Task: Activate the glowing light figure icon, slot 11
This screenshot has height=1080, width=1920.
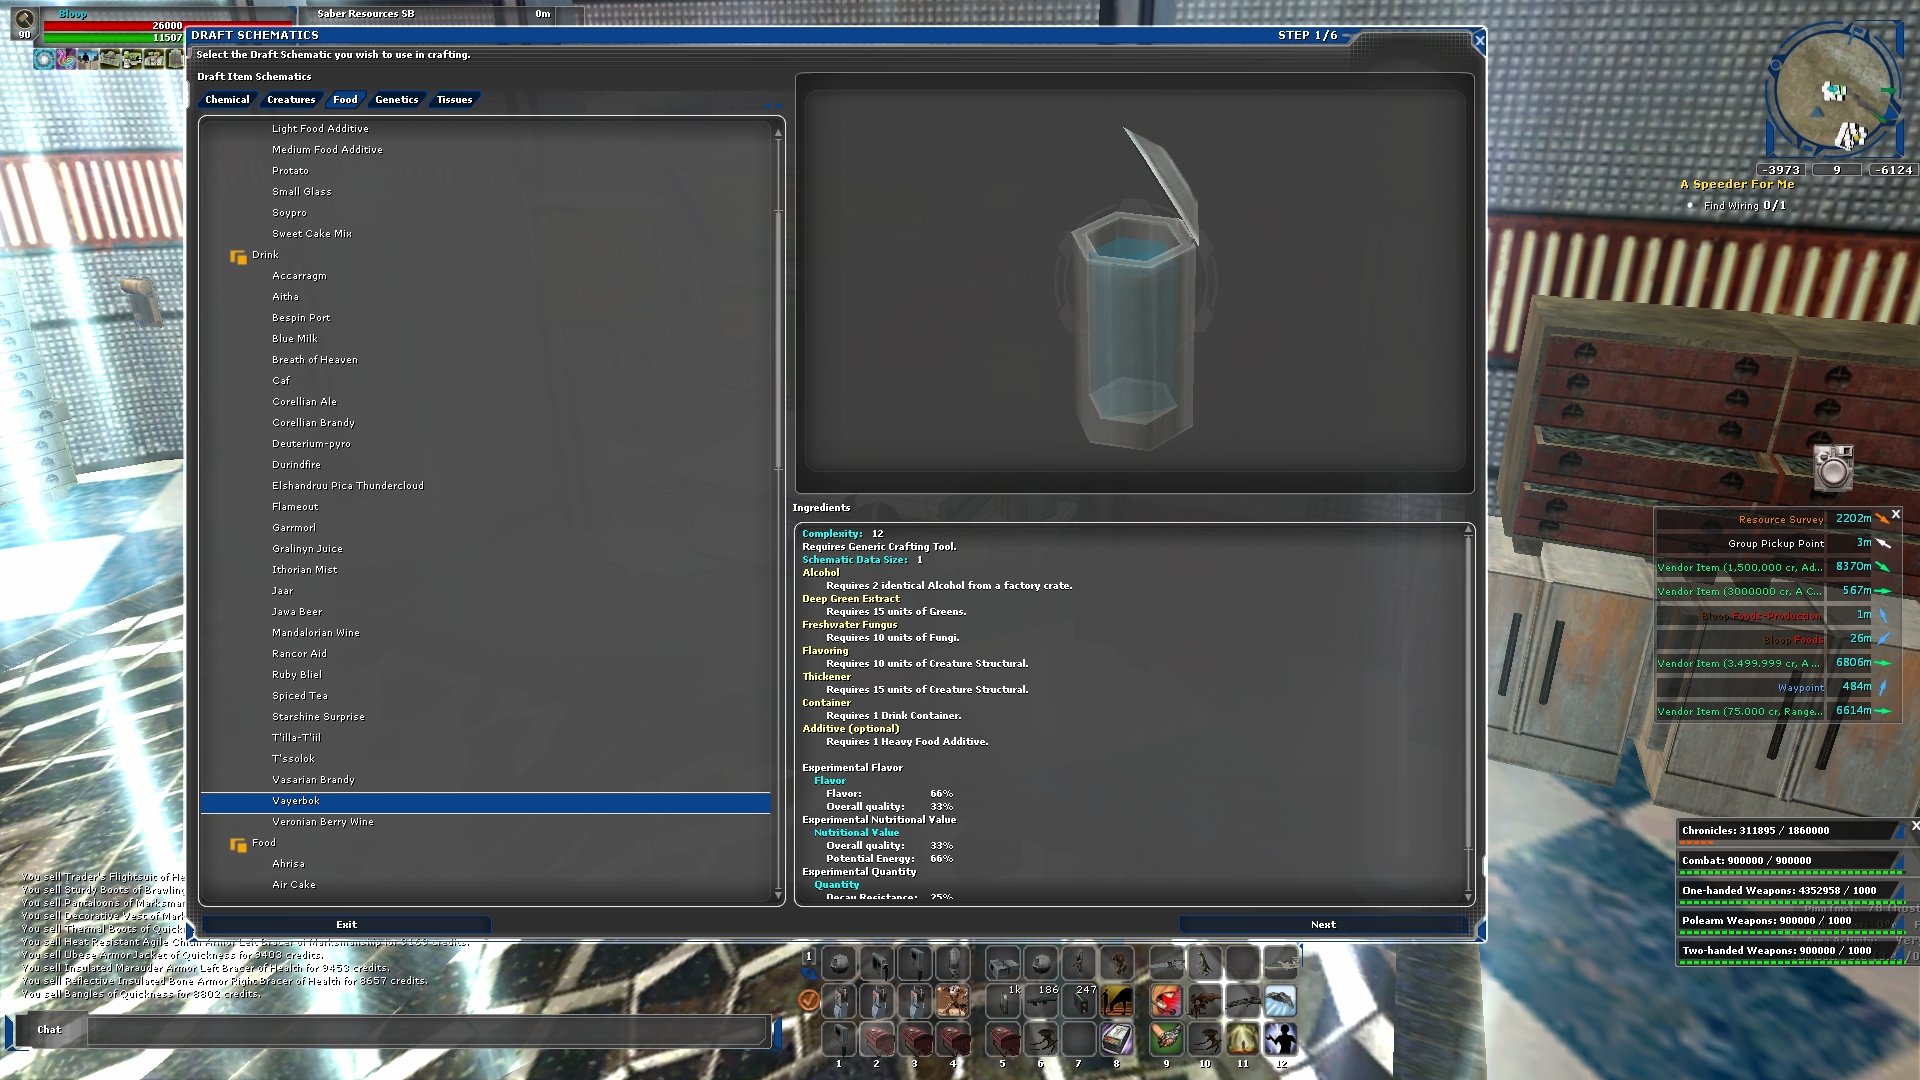Action: (x=1242, y=1039)
